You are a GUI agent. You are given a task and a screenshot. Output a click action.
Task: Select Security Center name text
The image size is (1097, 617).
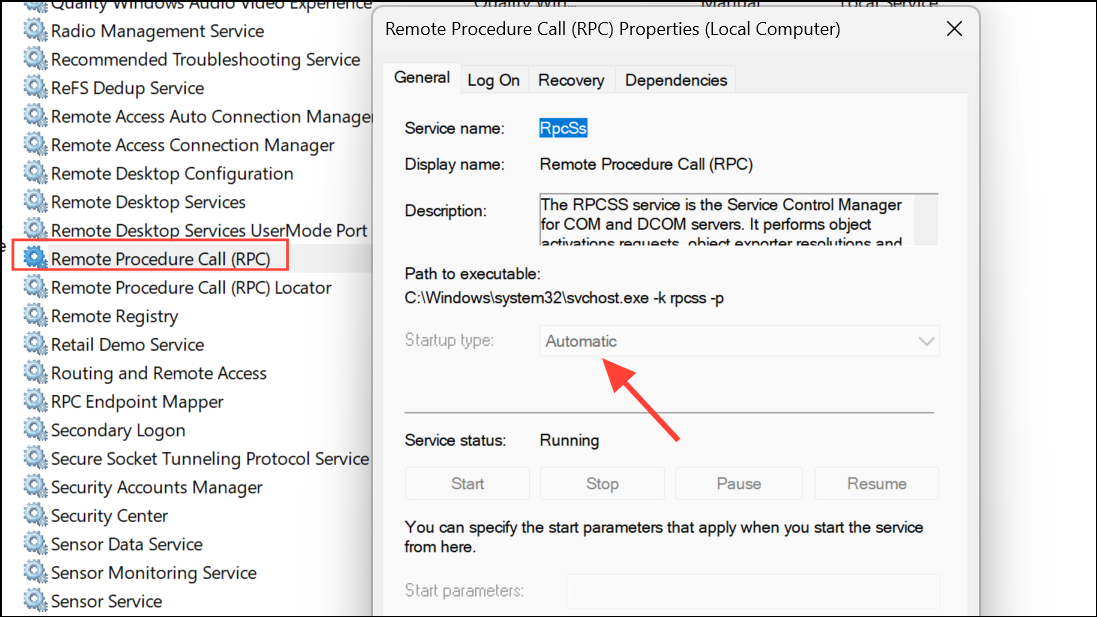click(109, 516)
